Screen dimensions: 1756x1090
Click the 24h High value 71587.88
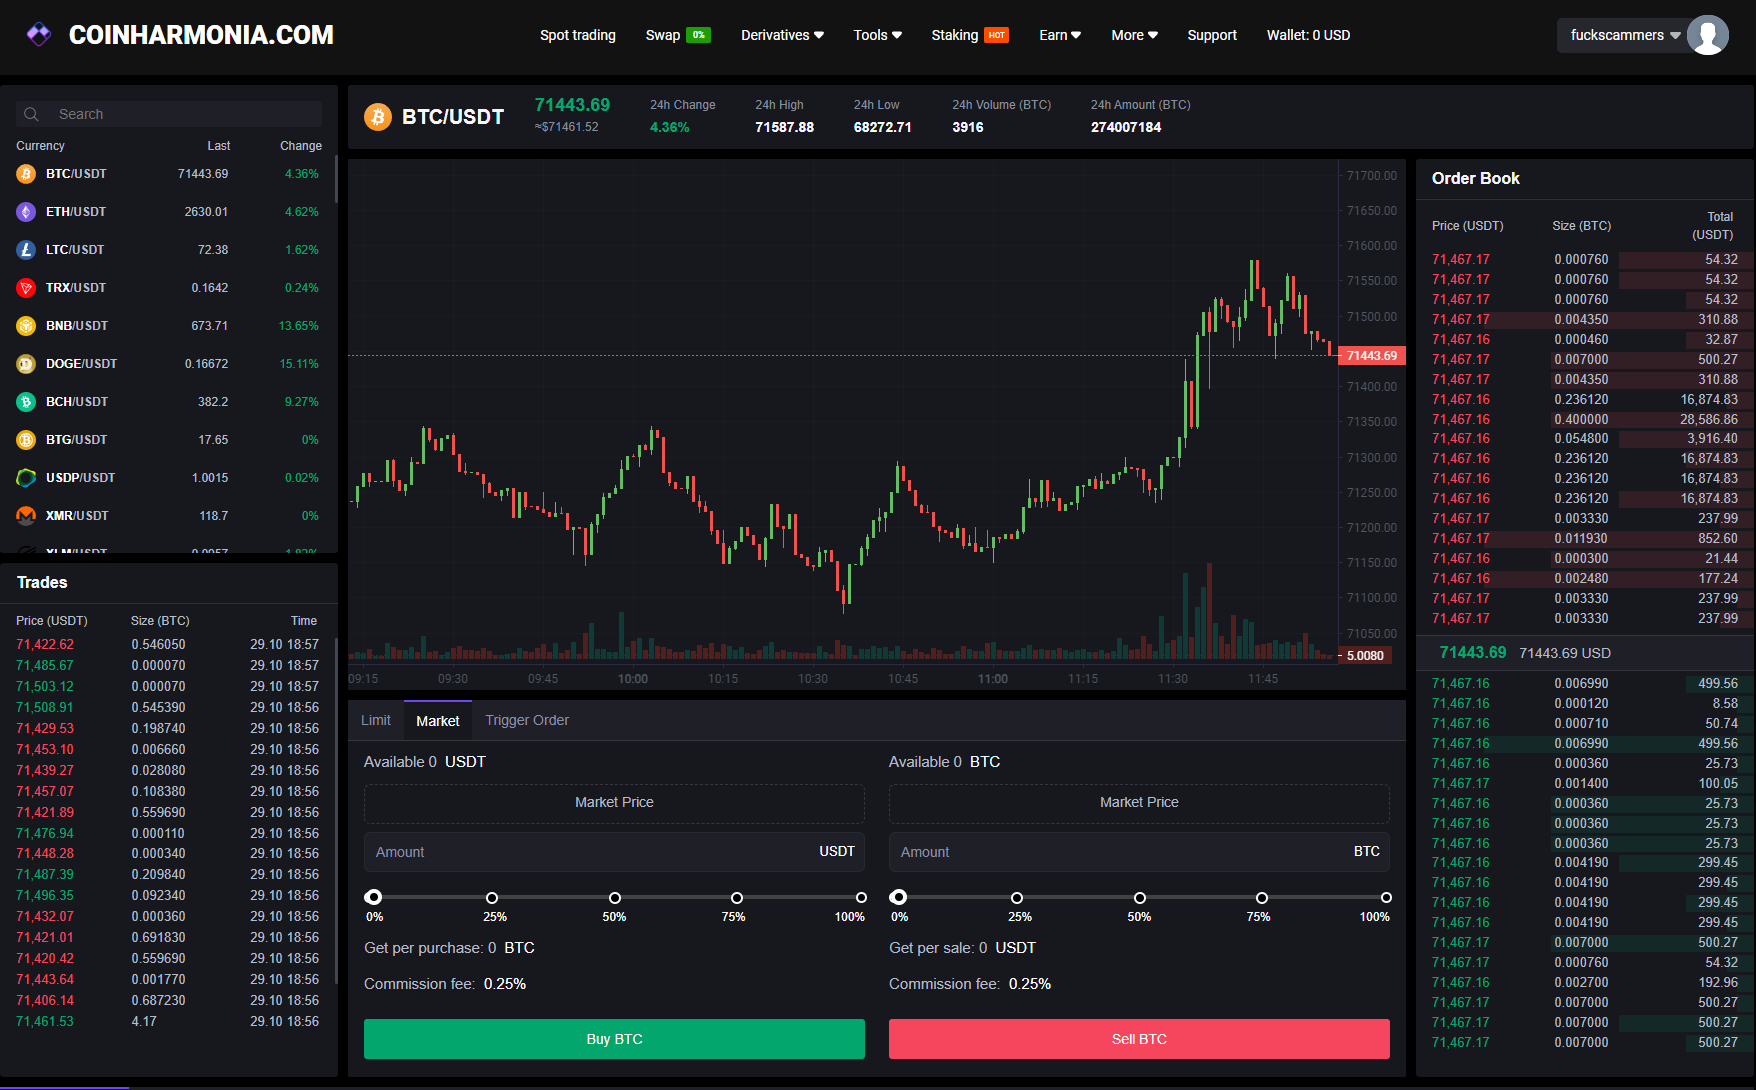(784, 127)
